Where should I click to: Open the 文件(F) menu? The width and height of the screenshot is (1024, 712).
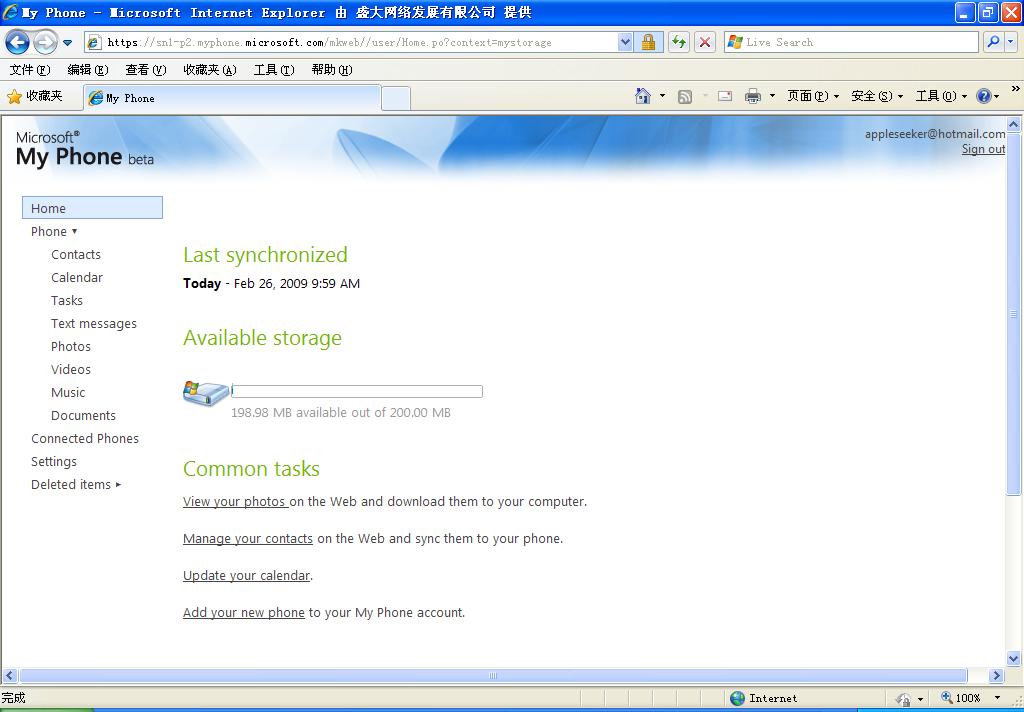coord(29,70)
